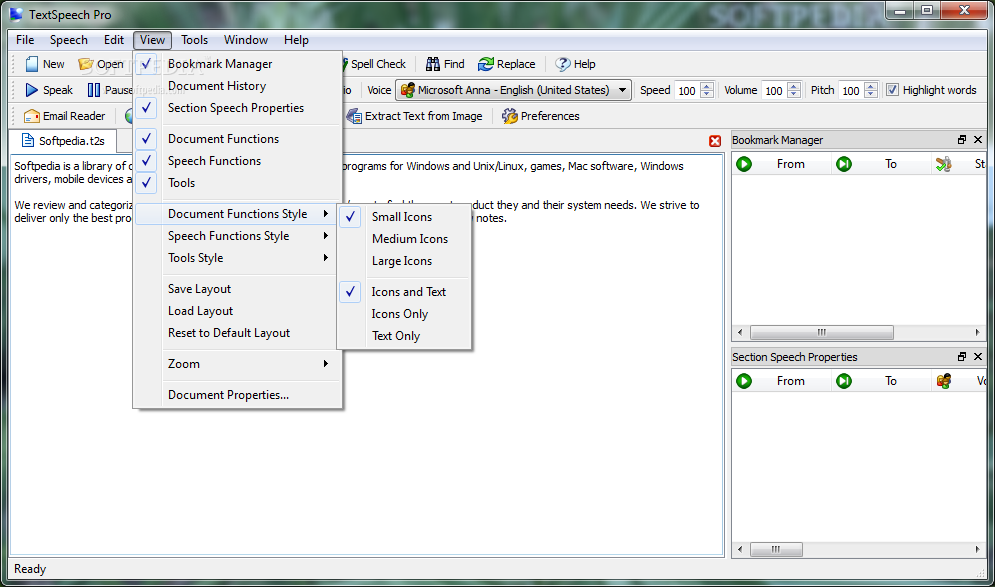Click Bookmark Manager play From icon
Image resolution: width=995 pixels, height=587 pixels.
pyautogui.click(x=744, y=164)
